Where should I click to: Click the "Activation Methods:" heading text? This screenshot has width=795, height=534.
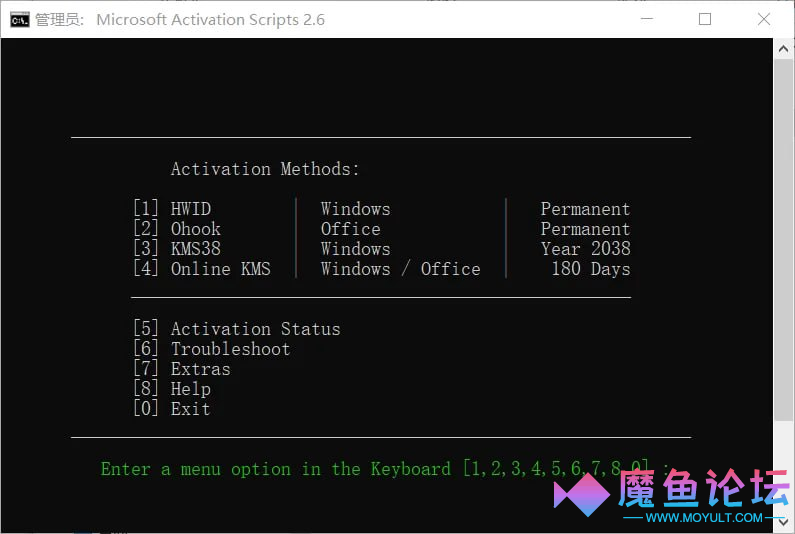pyautogui.click(x=265, y=169)
